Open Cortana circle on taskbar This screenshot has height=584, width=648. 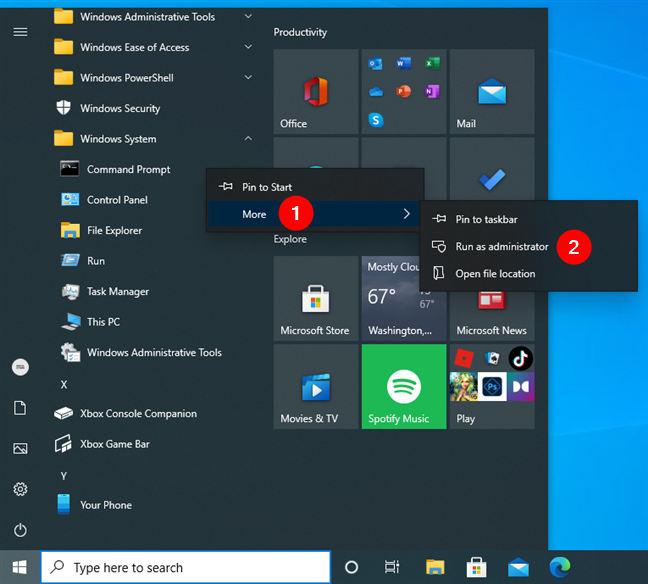(x=351, y=567)
